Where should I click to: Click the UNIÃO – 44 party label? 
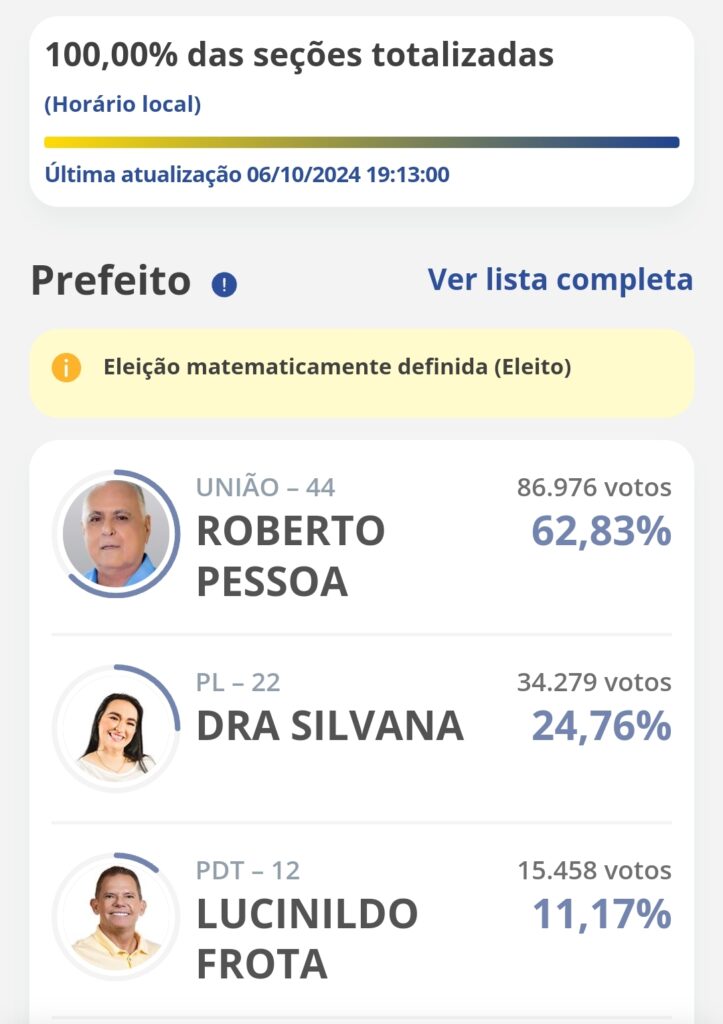pyautogui.click(x=266, y=488)
